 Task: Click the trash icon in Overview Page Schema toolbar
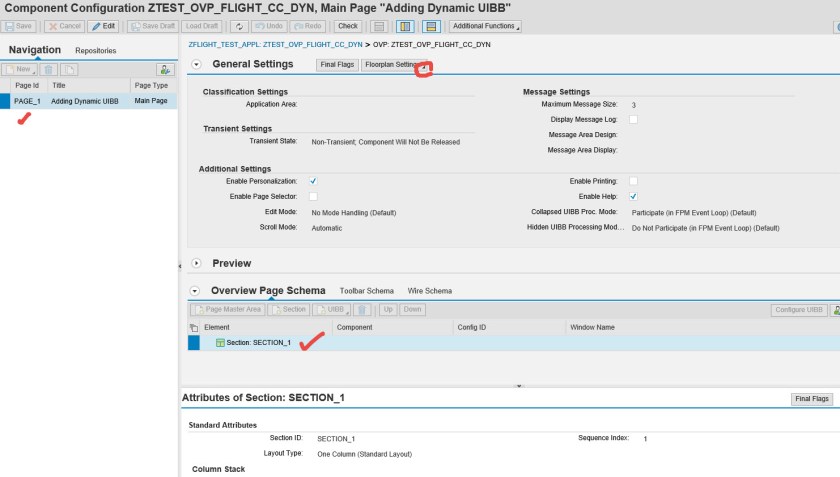click(363, 310)
